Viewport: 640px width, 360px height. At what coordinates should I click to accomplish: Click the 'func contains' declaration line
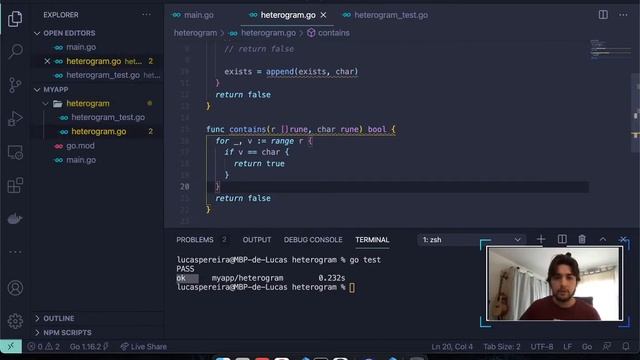[300, 129]
